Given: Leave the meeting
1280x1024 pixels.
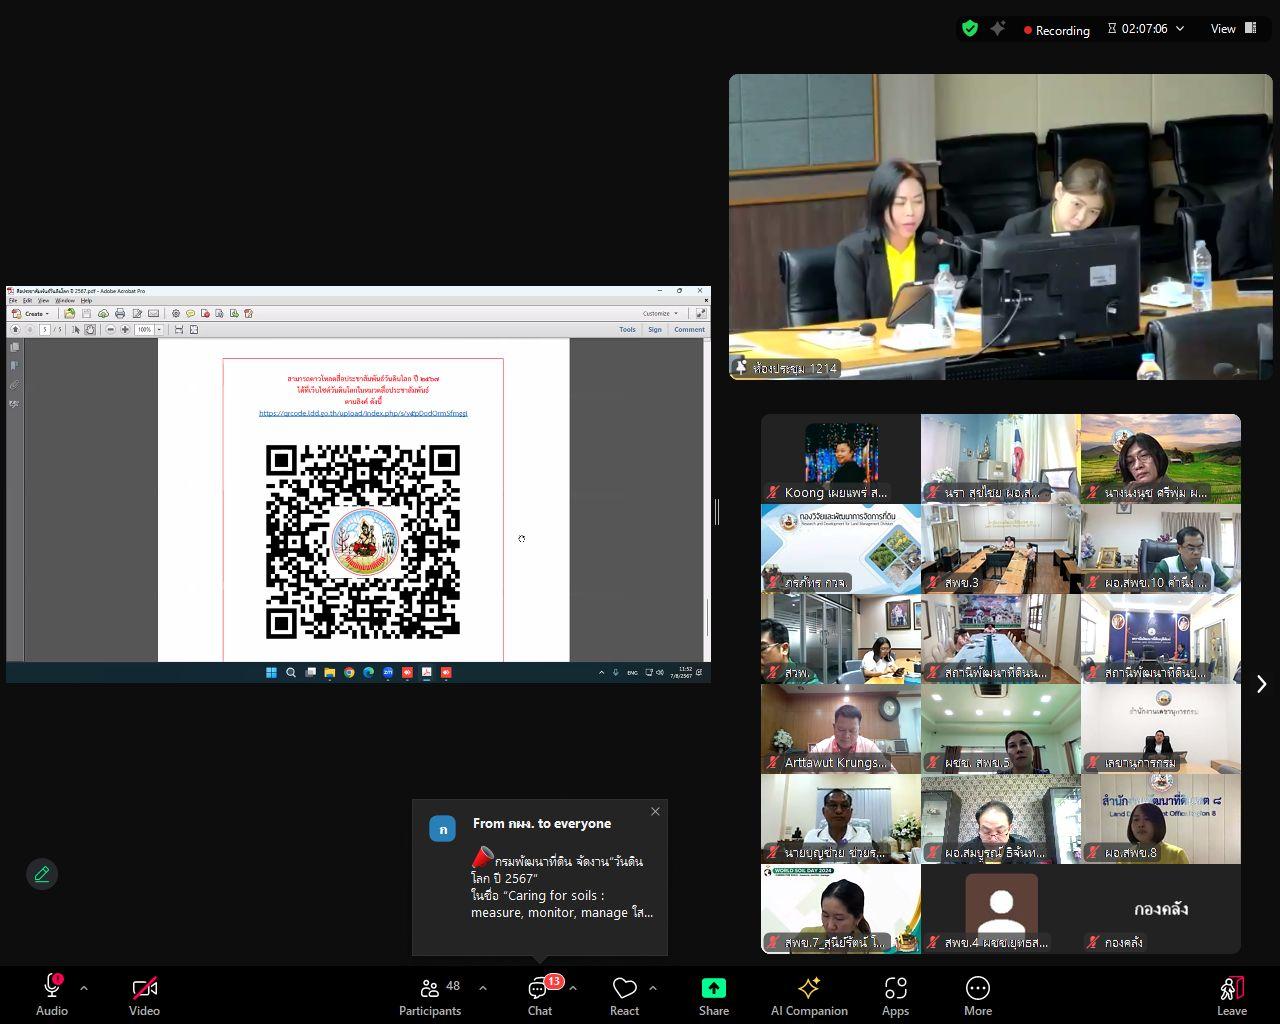Looking at the screenshot, I should click(x=1232, y=996).
